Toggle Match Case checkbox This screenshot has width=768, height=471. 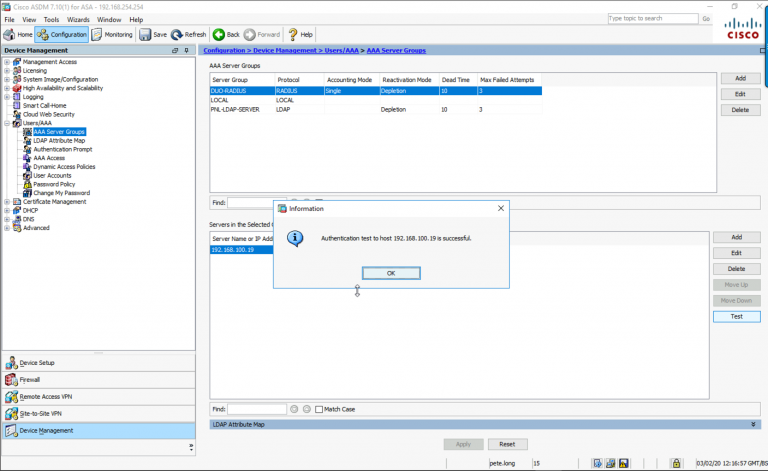point(319,409)
